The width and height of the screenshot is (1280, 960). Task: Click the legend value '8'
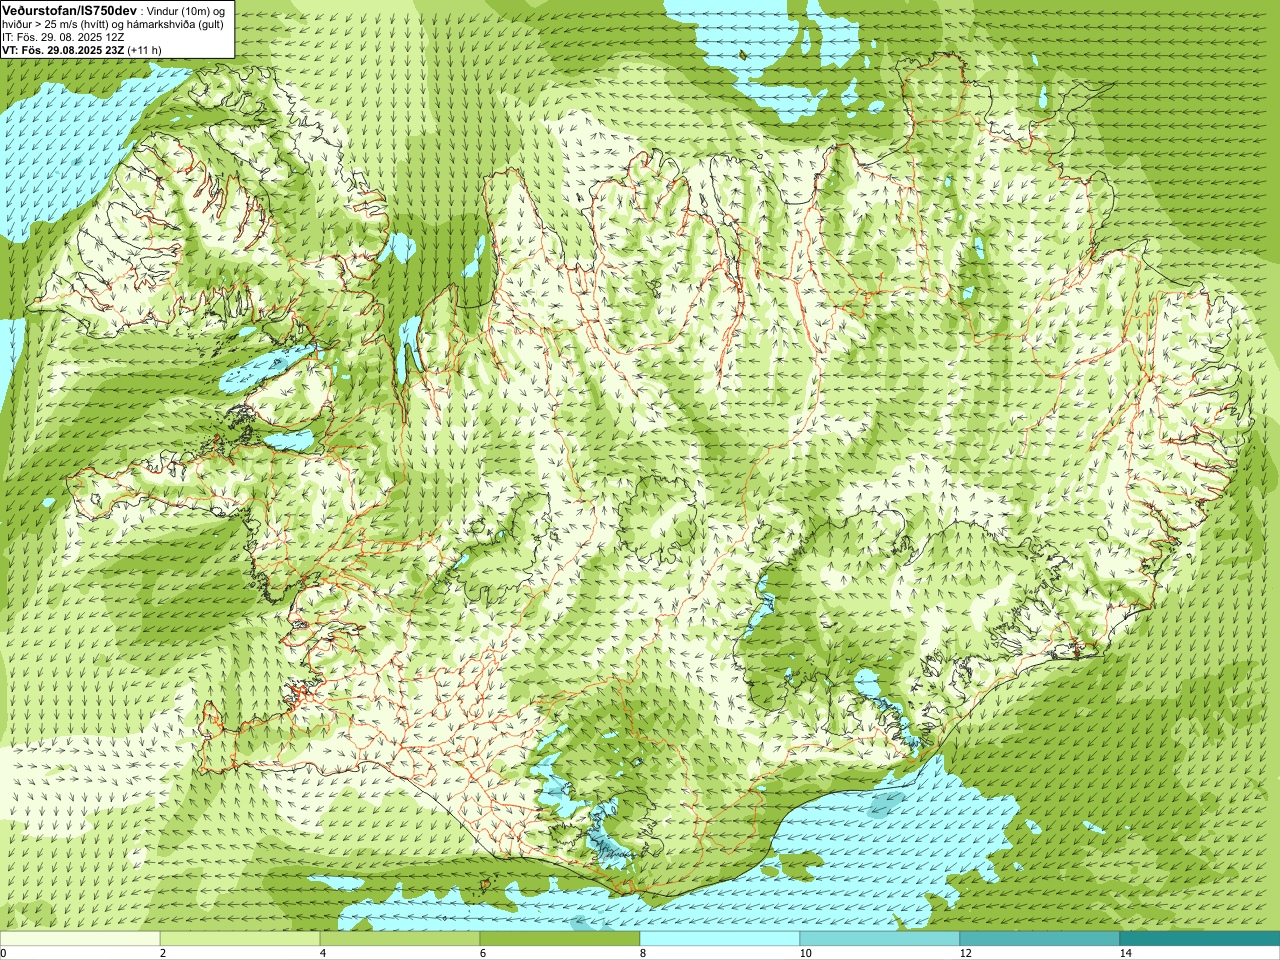pos(642,953)
